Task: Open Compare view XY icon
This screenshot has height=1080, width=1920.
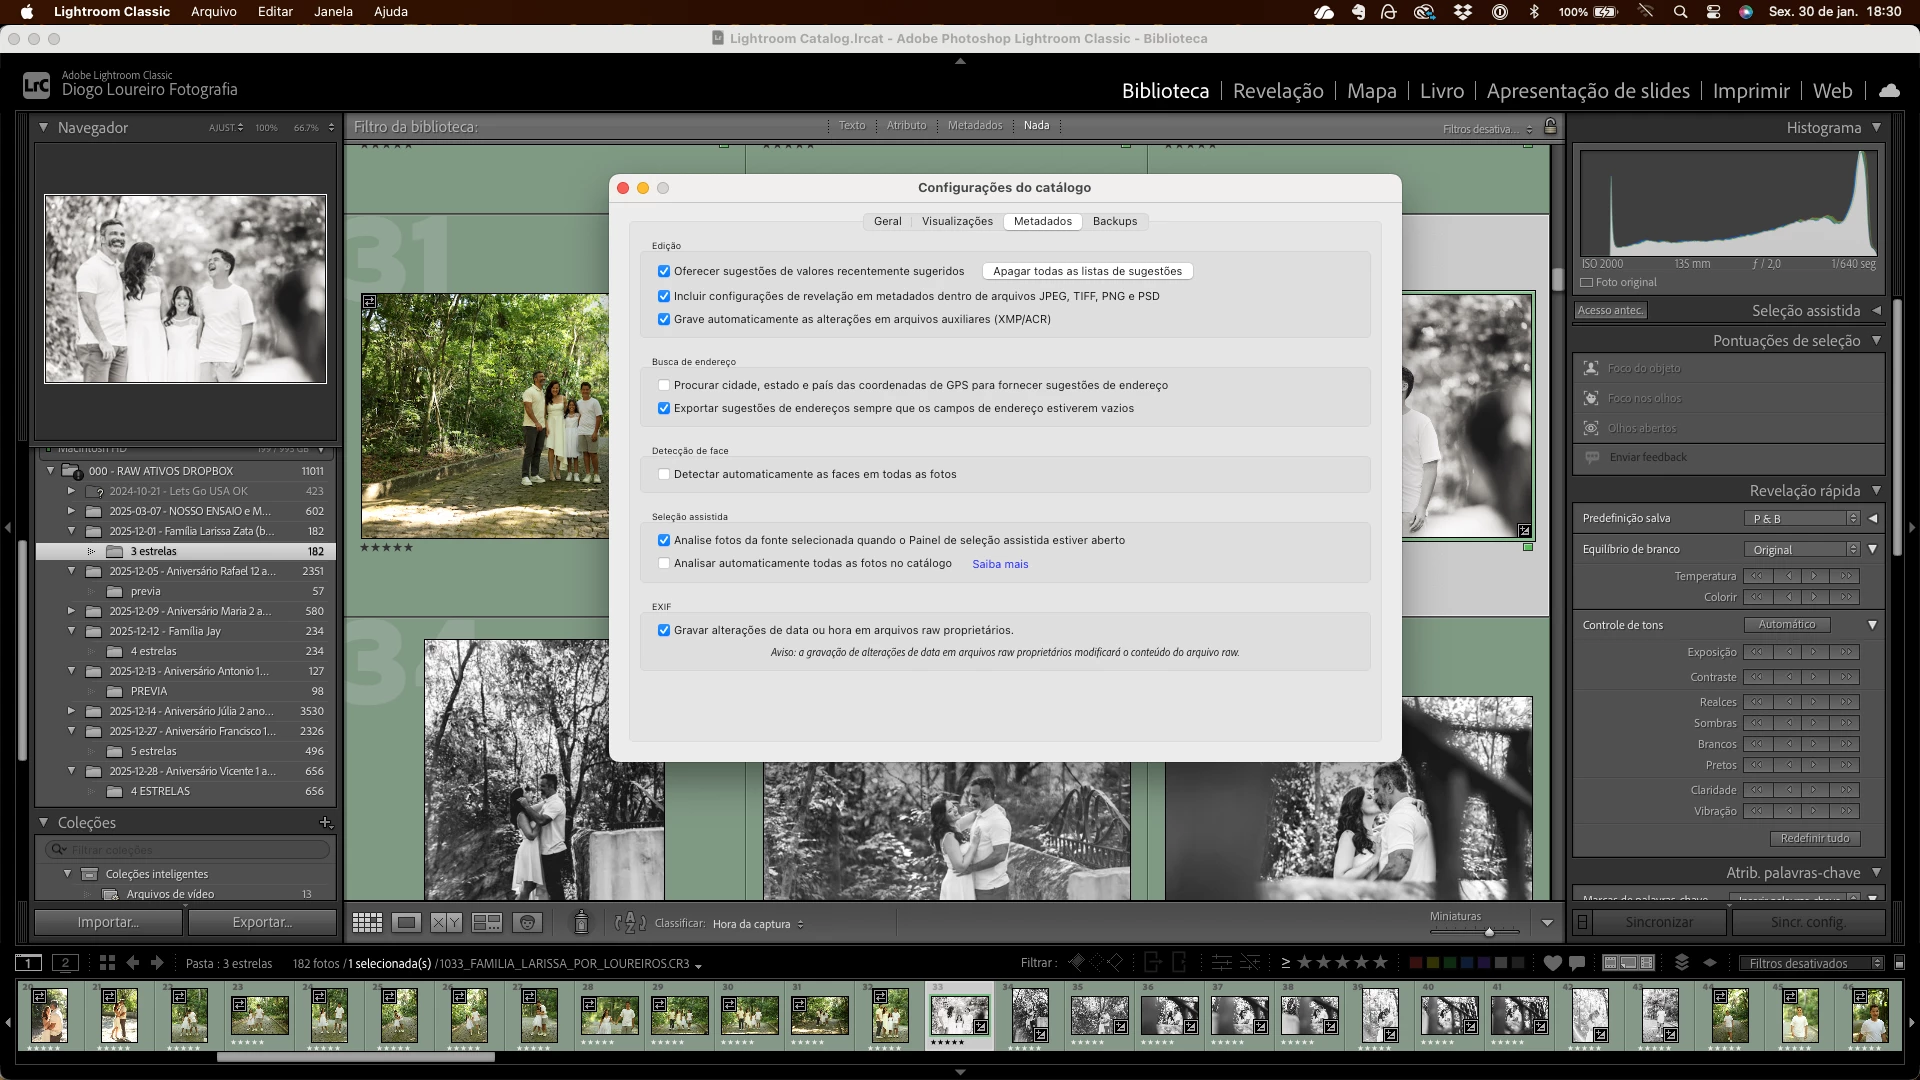Action: (446, 923)
